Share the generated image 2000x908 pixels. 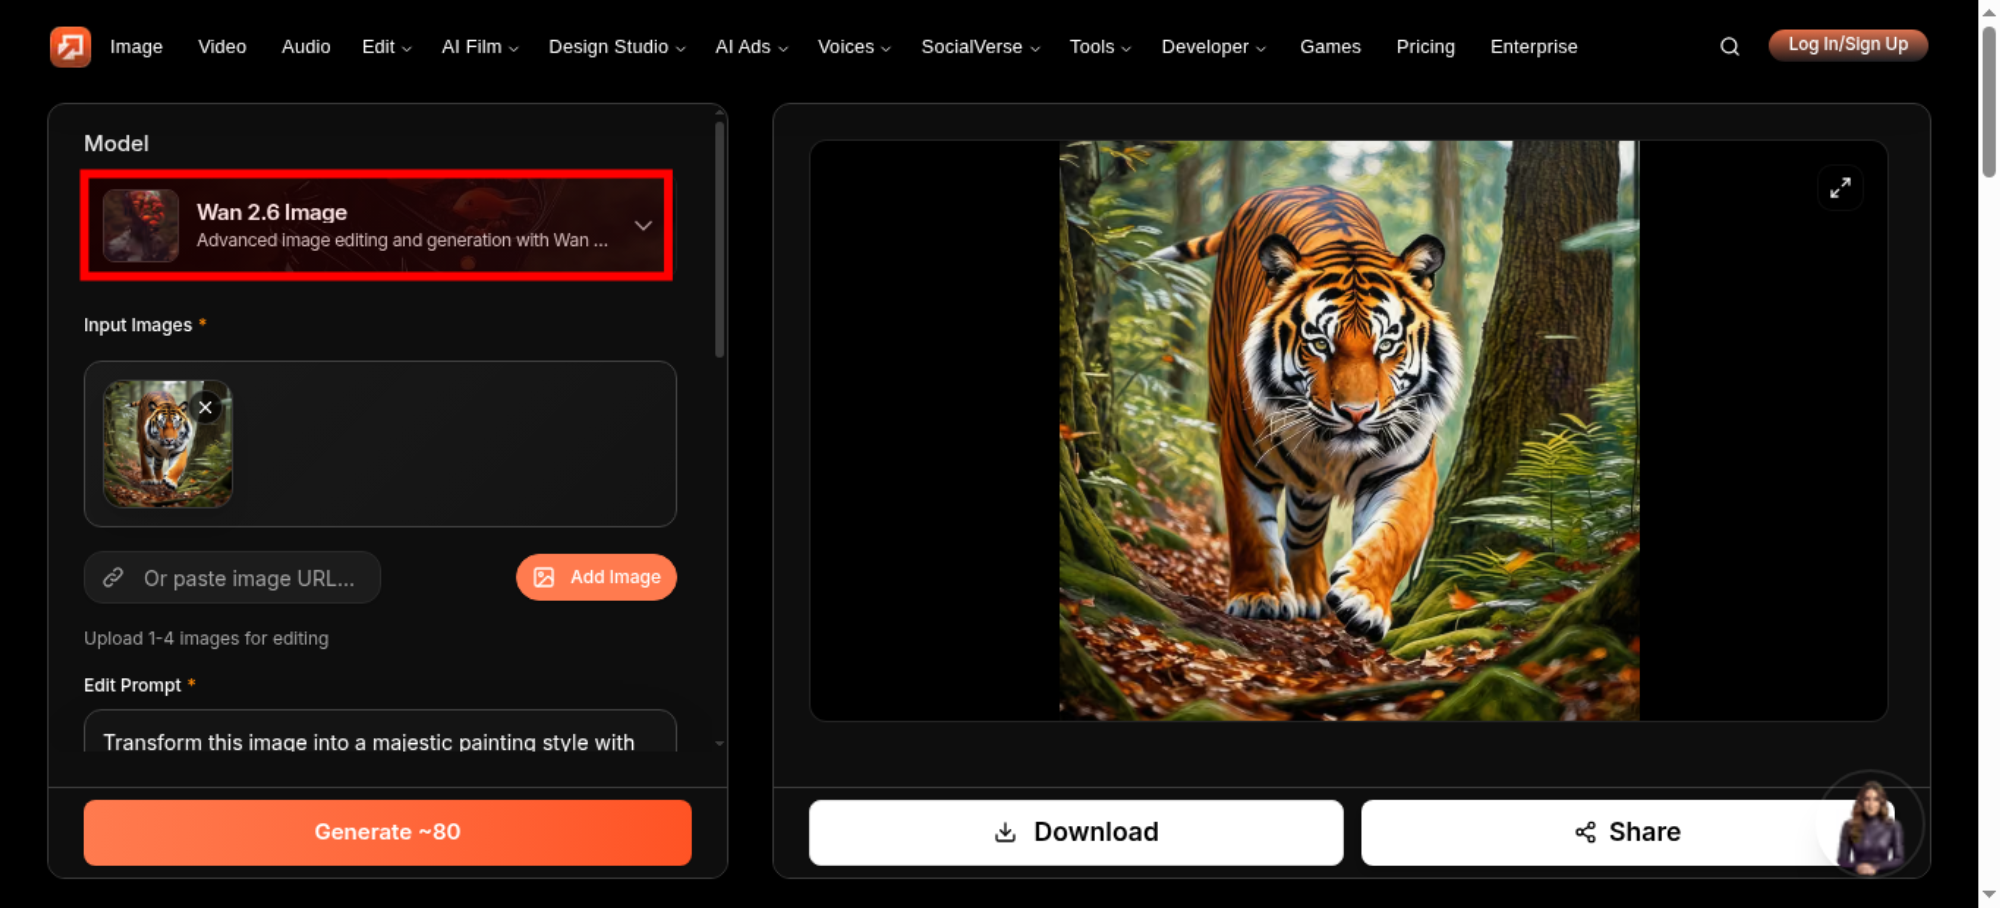pos(1627,832)
